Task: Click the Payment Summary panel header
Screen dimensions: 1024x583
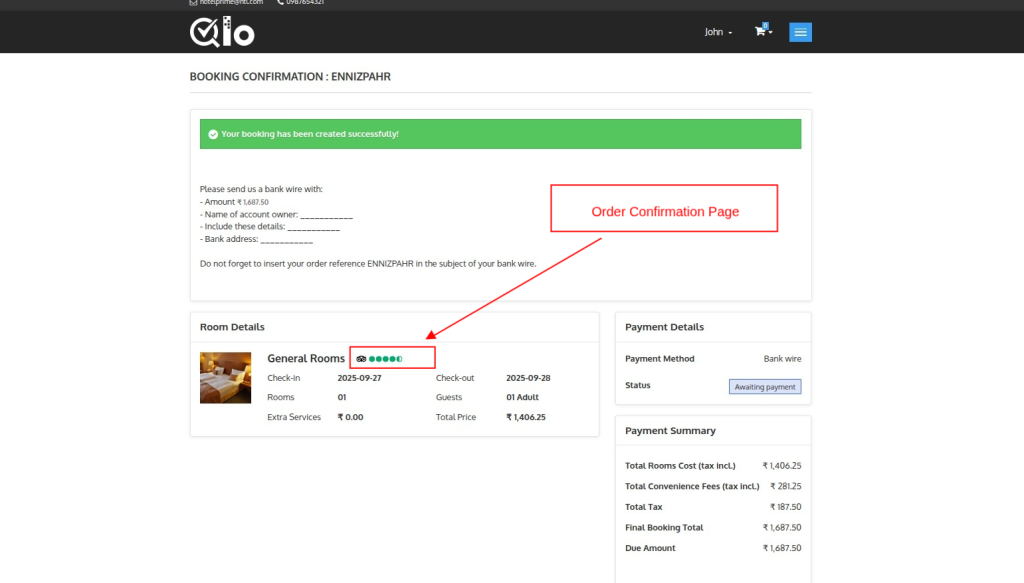Action: pyautogui.click(x=670, y=430)
